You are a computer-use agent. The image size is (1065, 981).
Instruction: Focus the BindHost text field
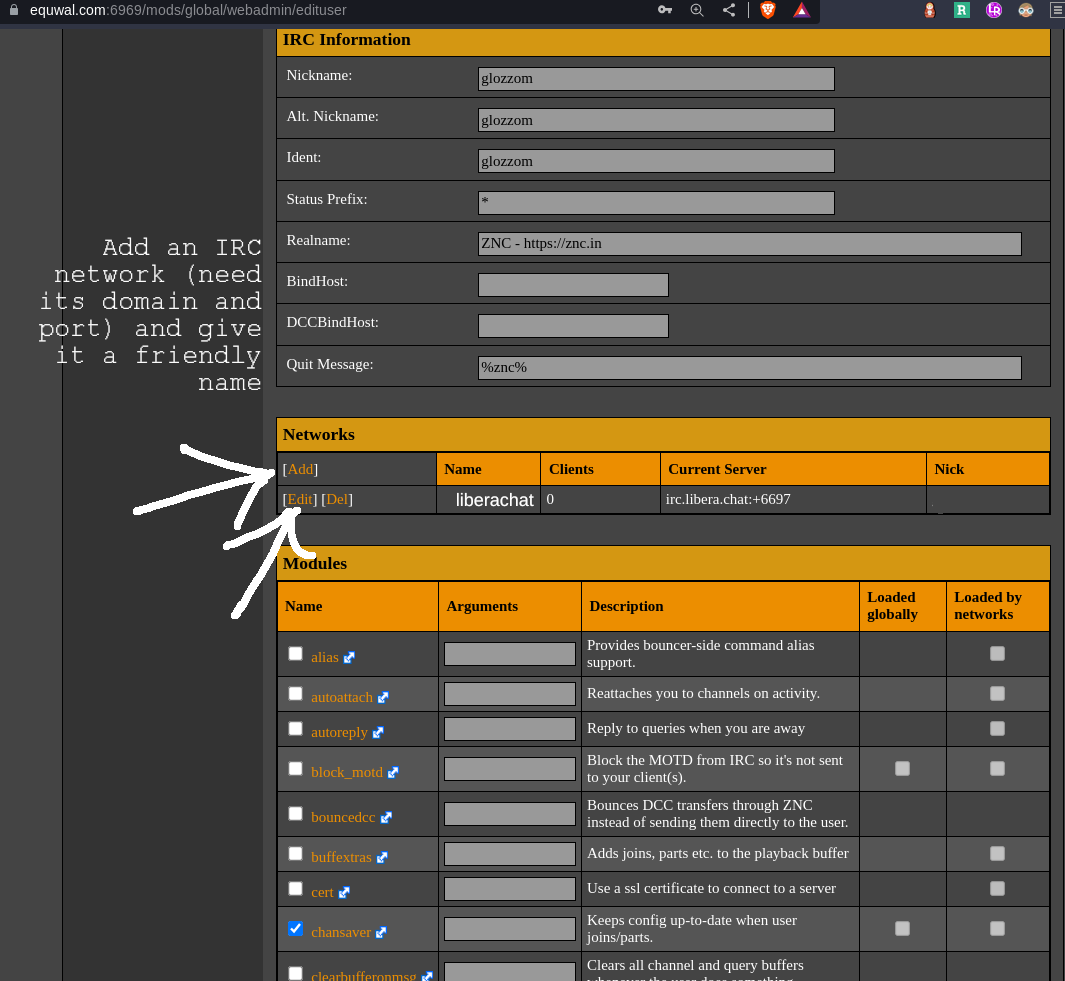(573, 285)
